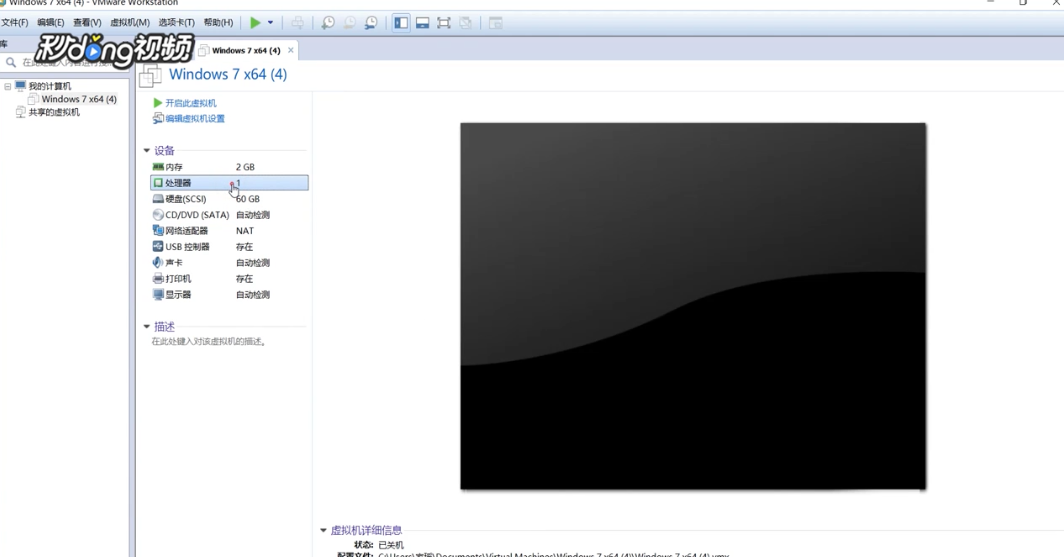1064x557 pixels.
Task: Click the CD/DVD (SATA) device icon
Action: tap(158, 214)
